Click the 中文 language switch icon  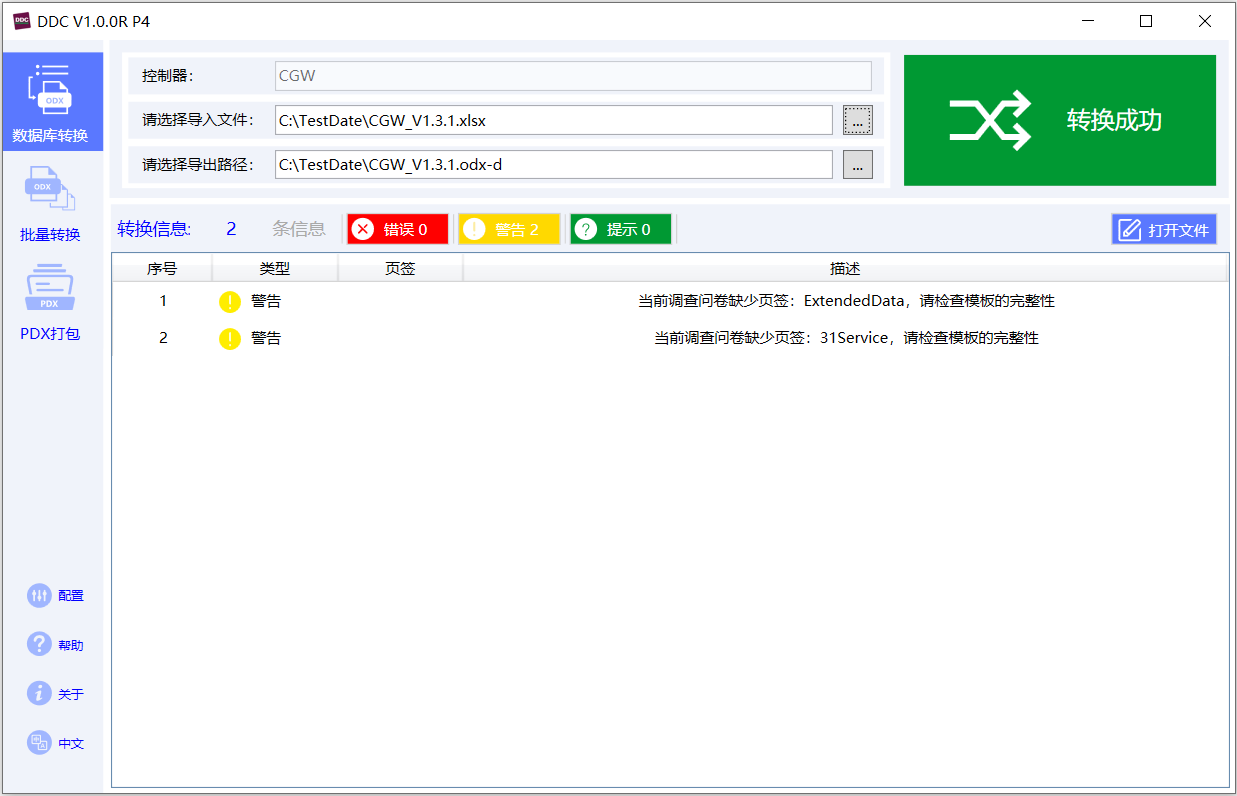(39, 743)
